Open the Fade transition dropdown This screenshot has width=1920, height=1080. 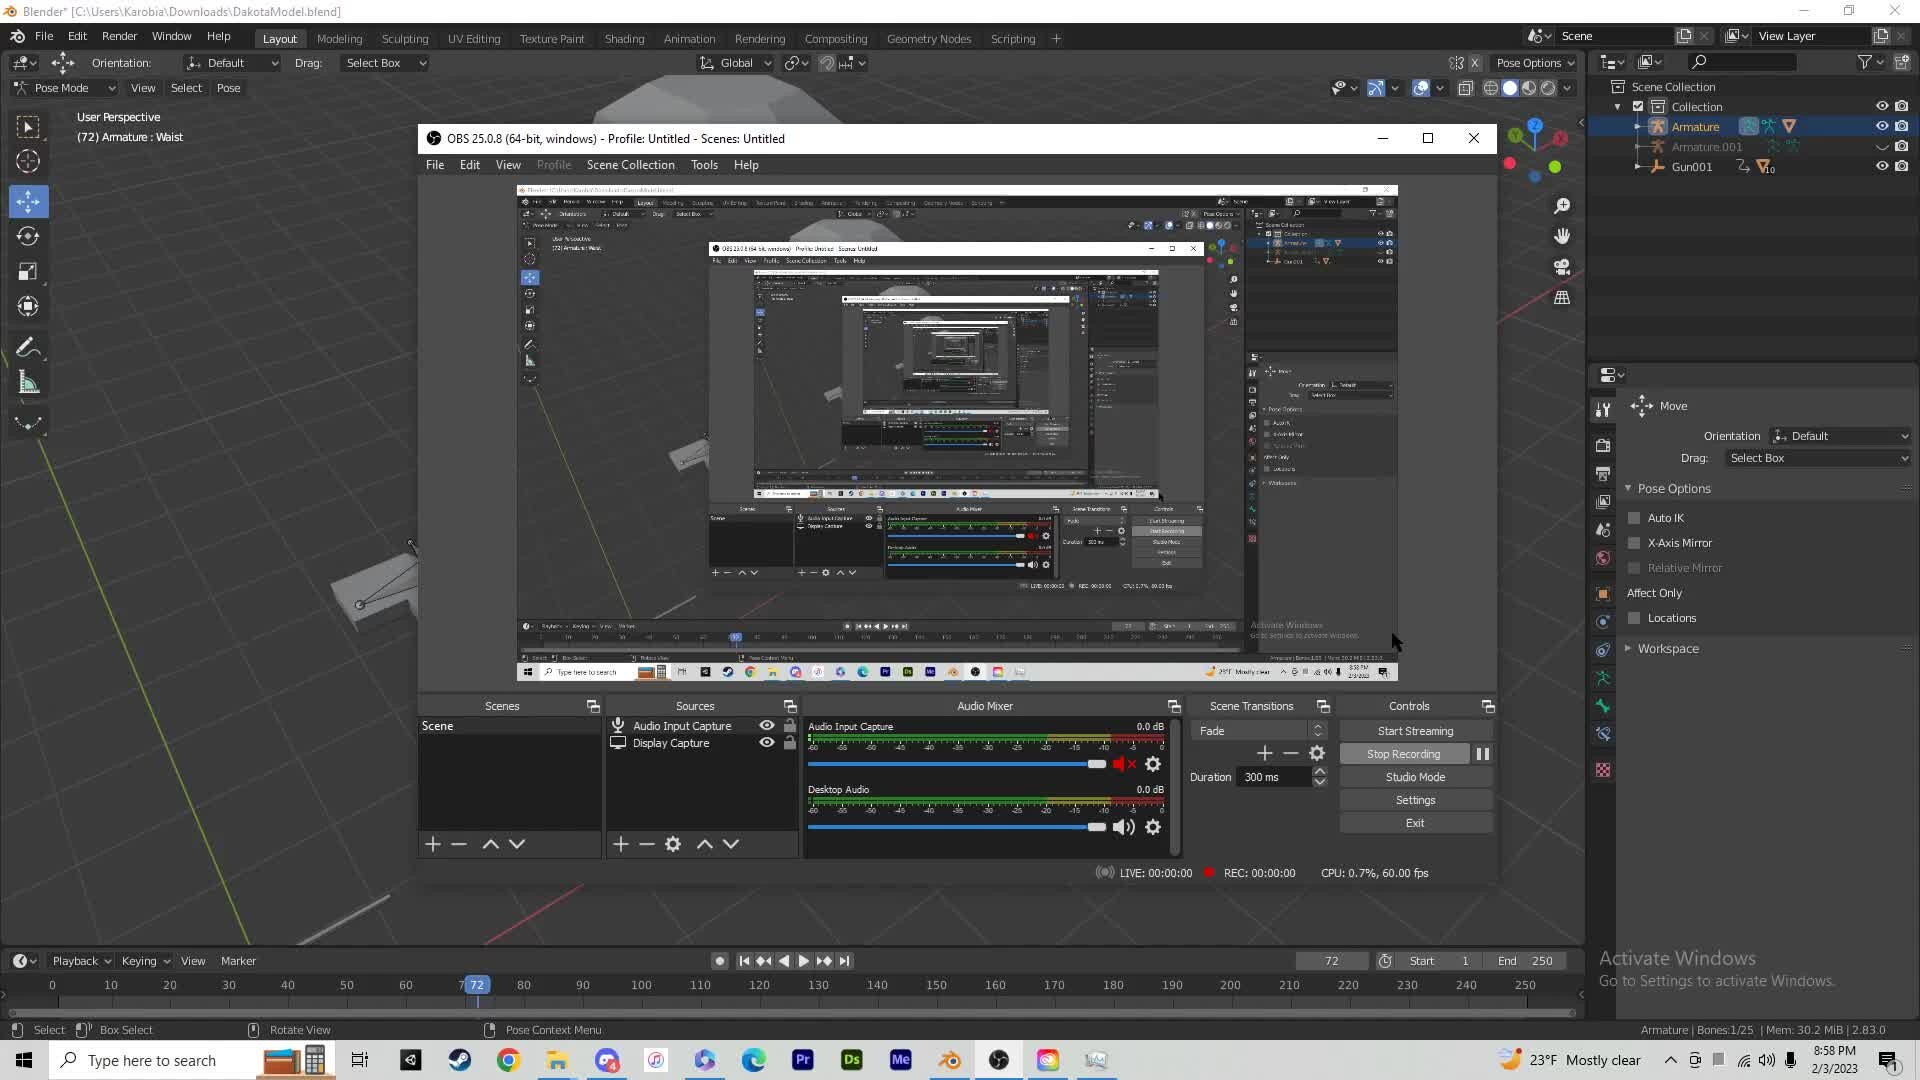point(1258,731)
